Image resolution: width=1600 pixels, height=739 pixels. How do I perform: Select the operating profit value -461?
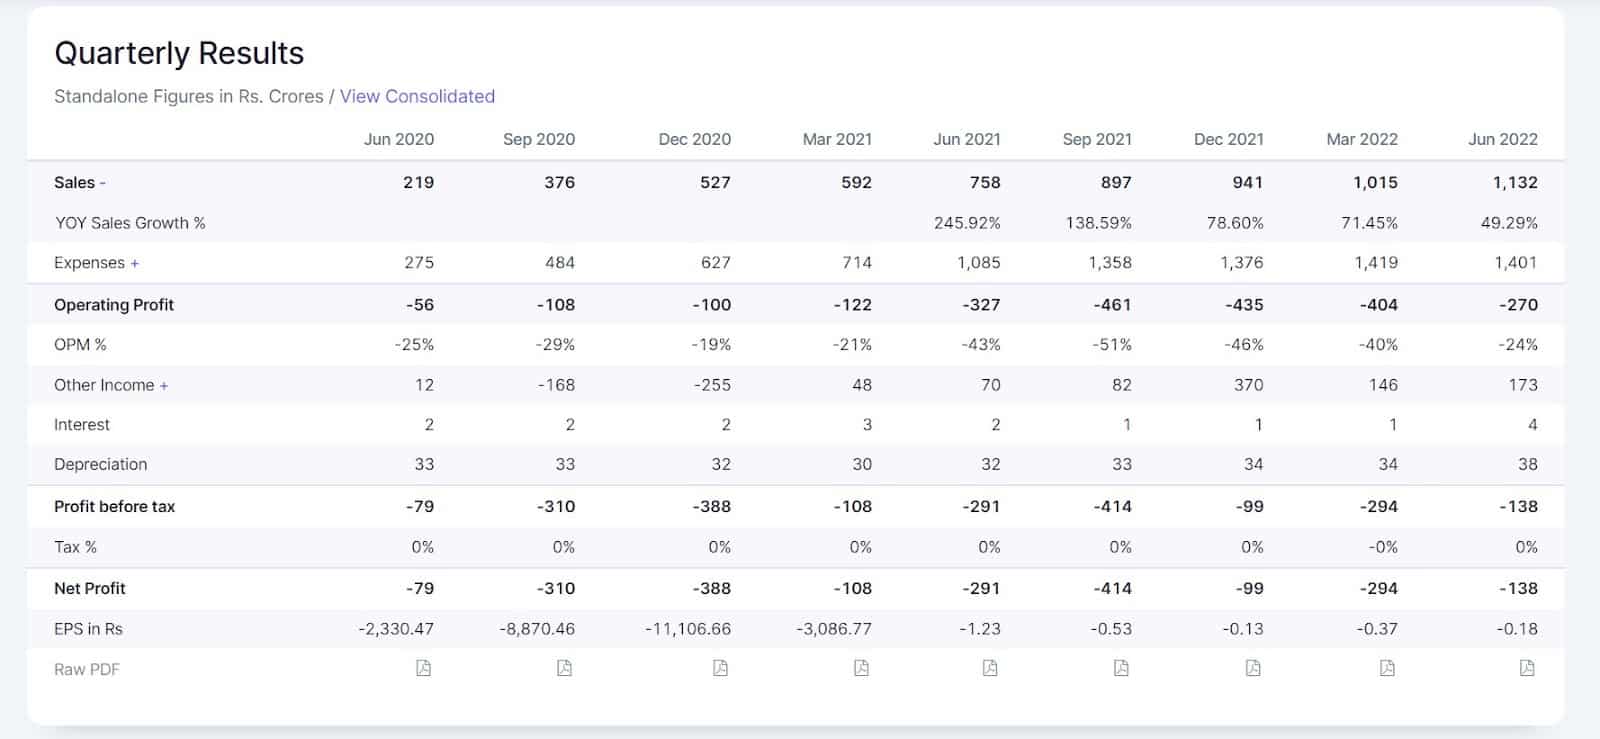(x=1113, y=305)
